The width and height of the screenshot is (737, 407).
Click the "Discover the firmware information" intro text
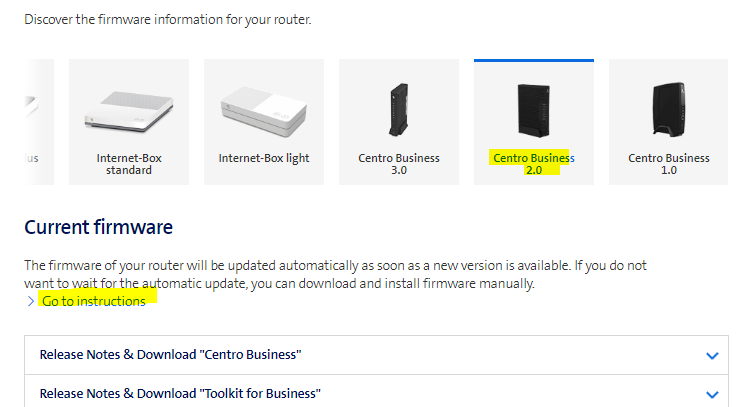pyautogui.click(x=168, y=20)
